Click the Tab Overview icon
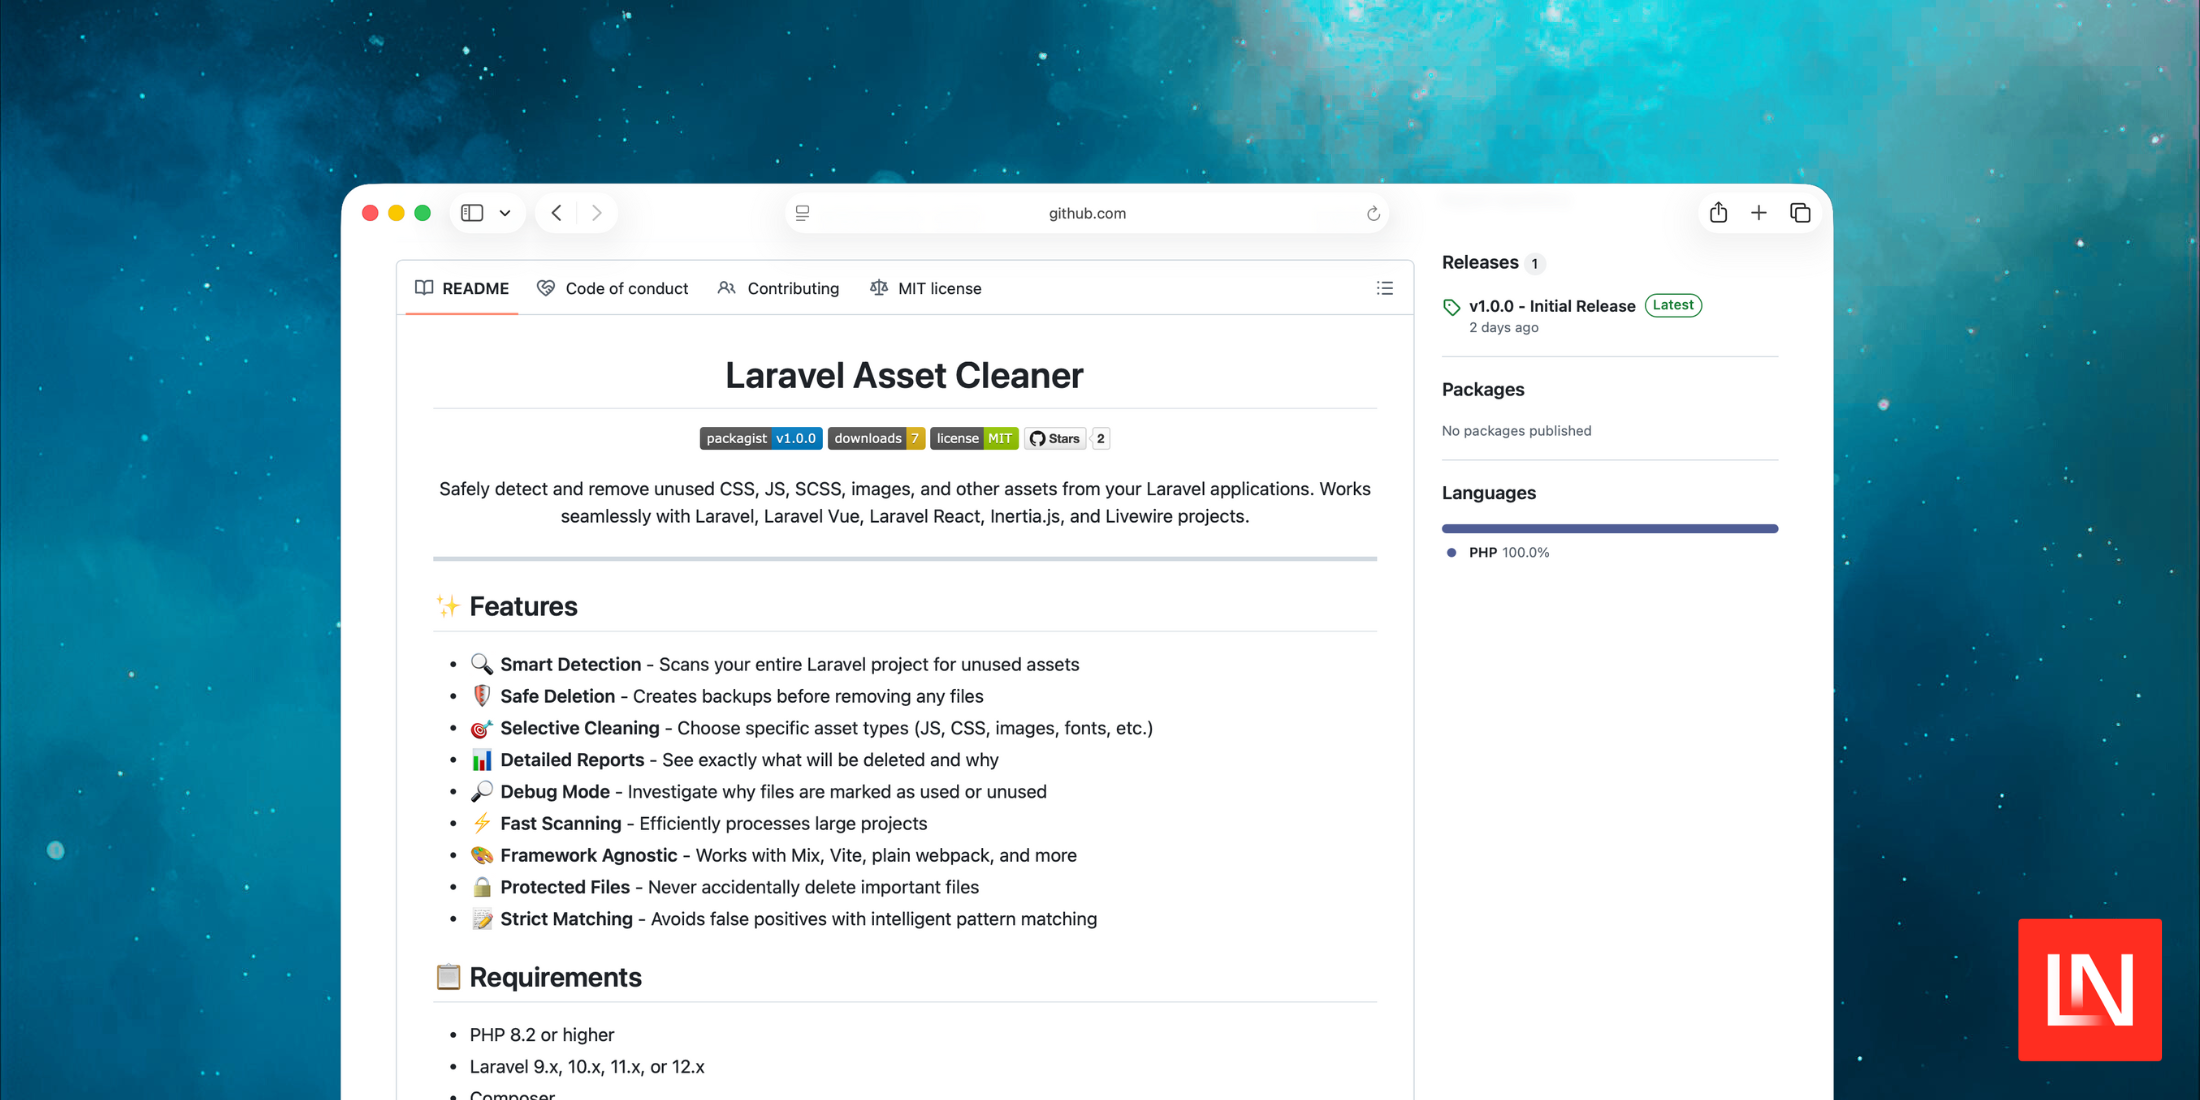 (x=1800, y=212)
